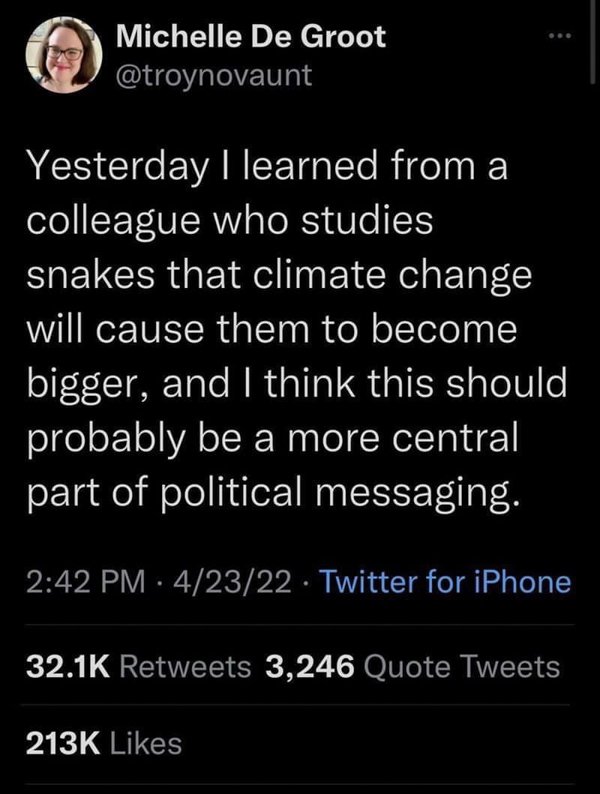Image resolution: width=600 pixels, height=794 pixels.
Task: Click the Twitter for iPhone source link
Action: [446, 581]
